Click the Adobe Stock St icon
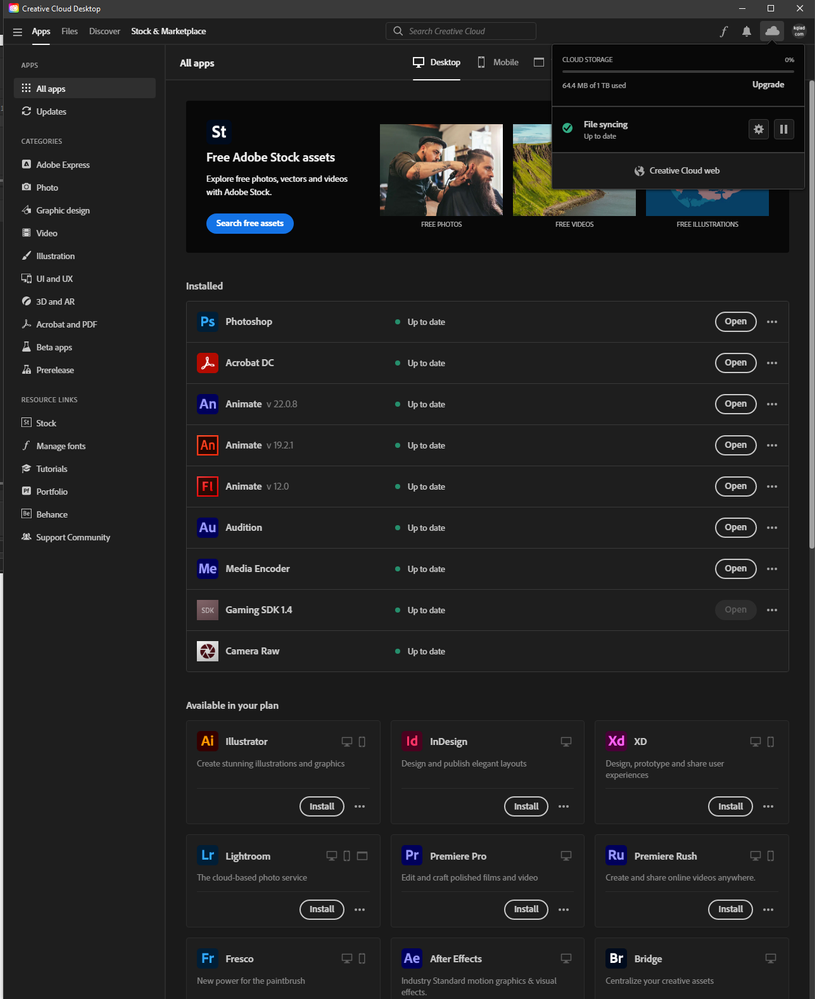The width and height of the screenshot is (815, 999). point(219,132)
